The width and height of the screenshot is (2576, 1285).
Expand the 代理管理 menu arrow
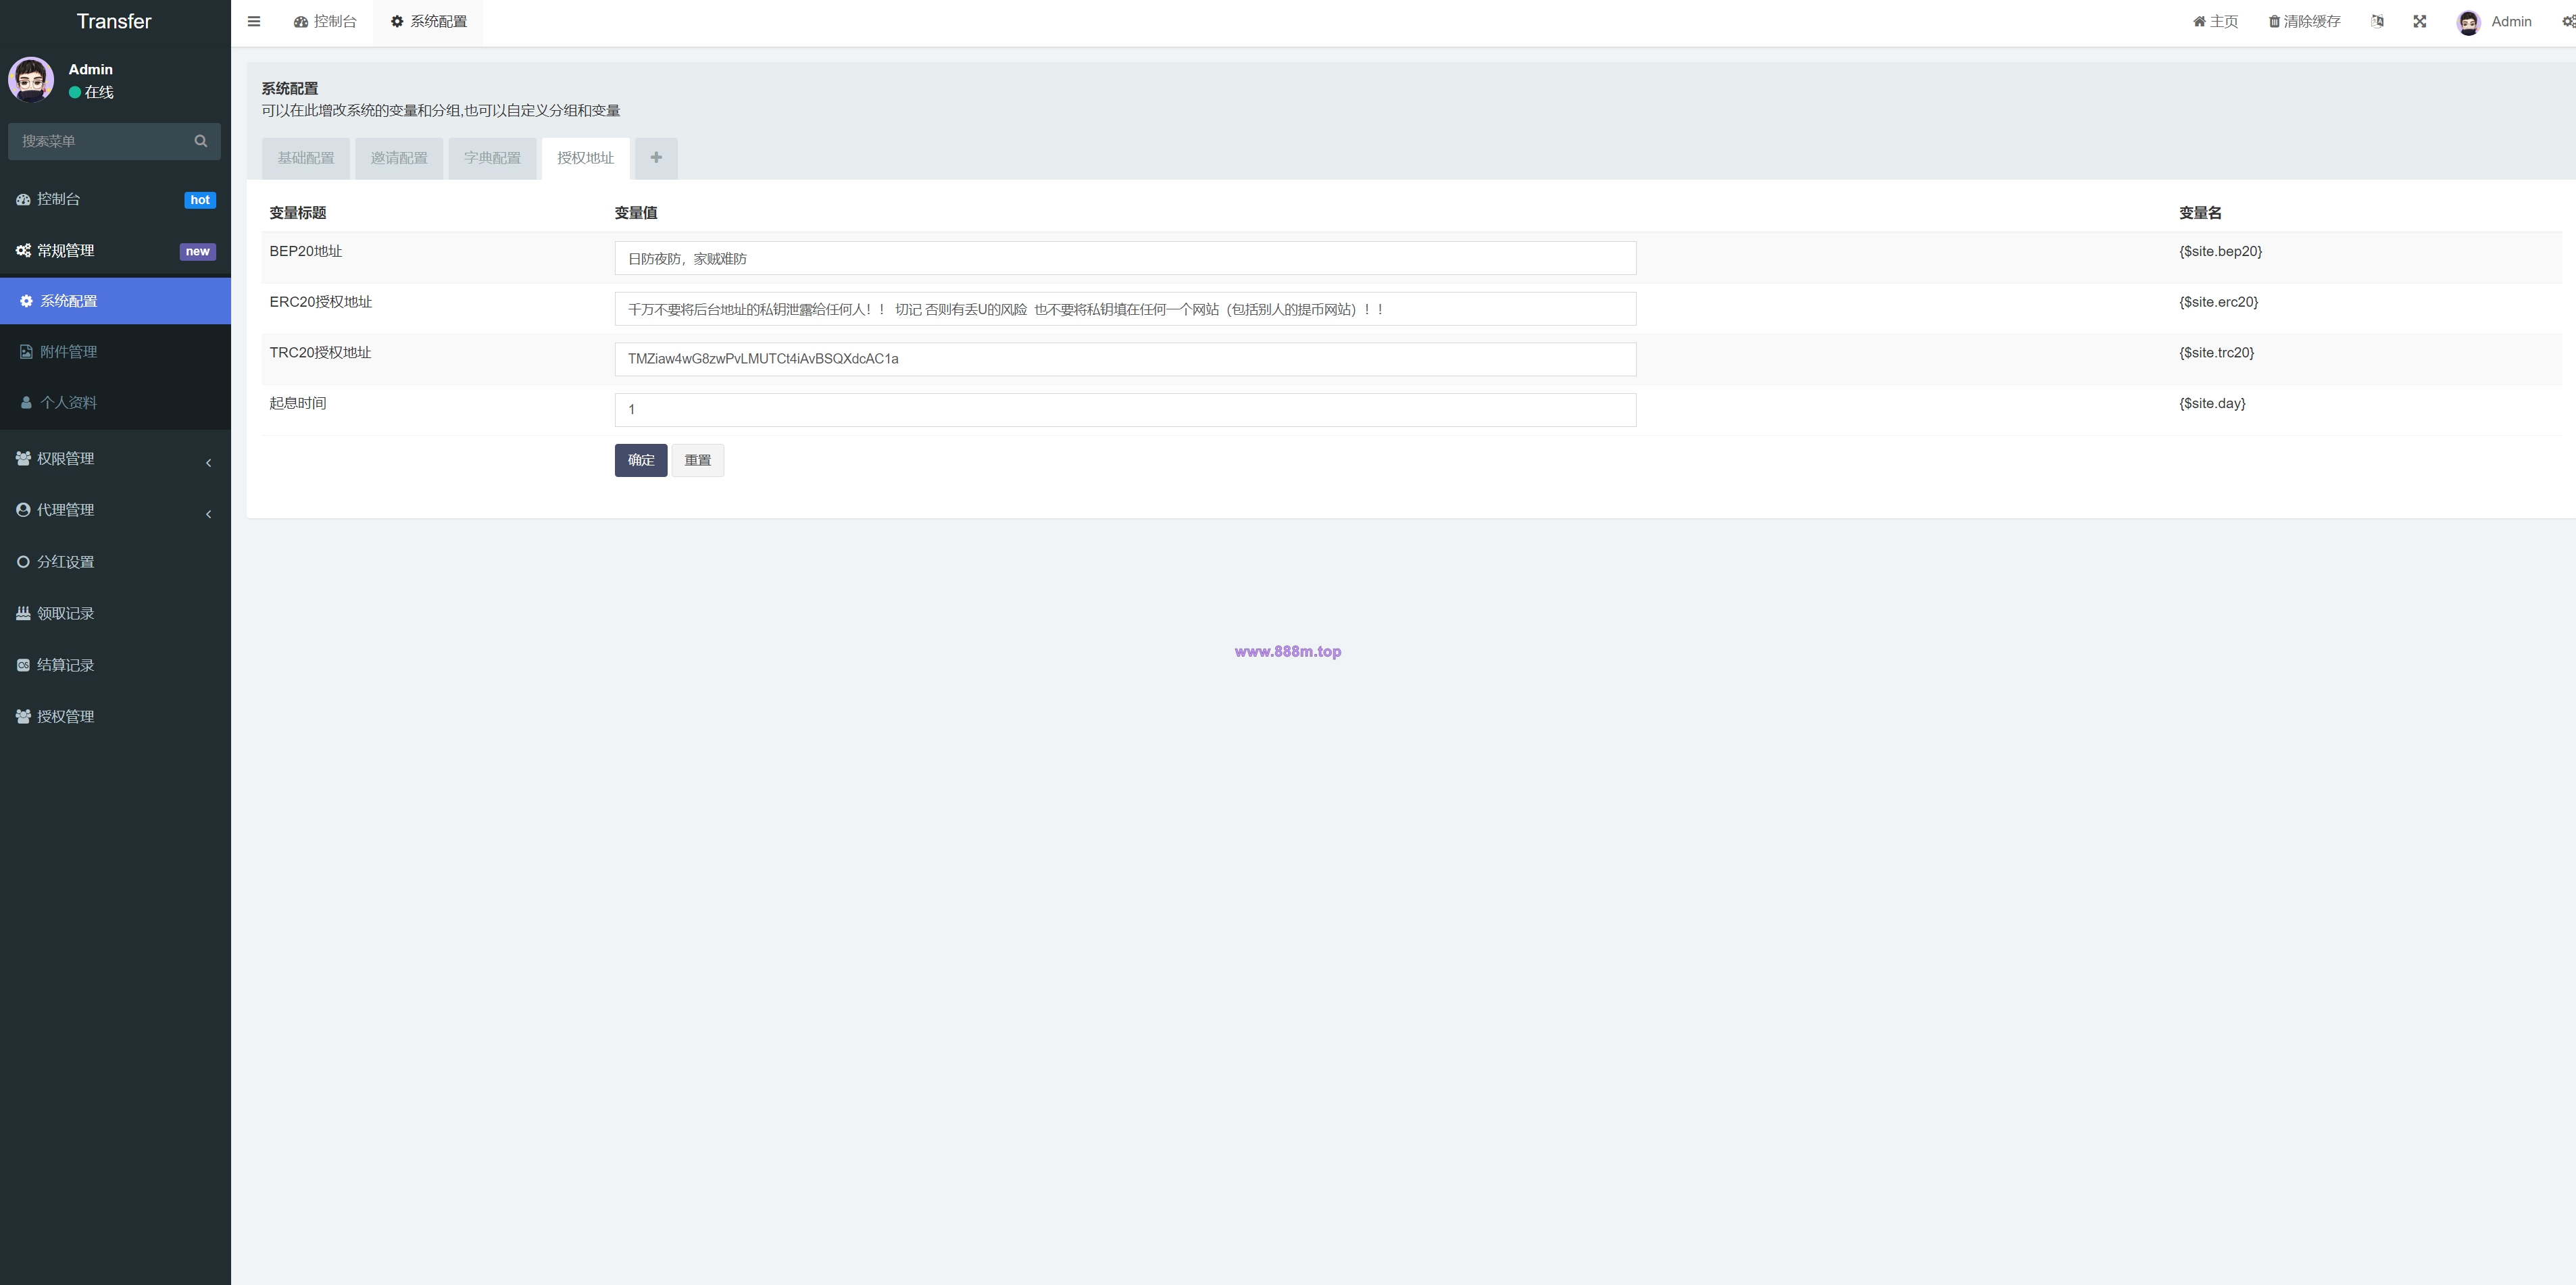click(208, 514)
